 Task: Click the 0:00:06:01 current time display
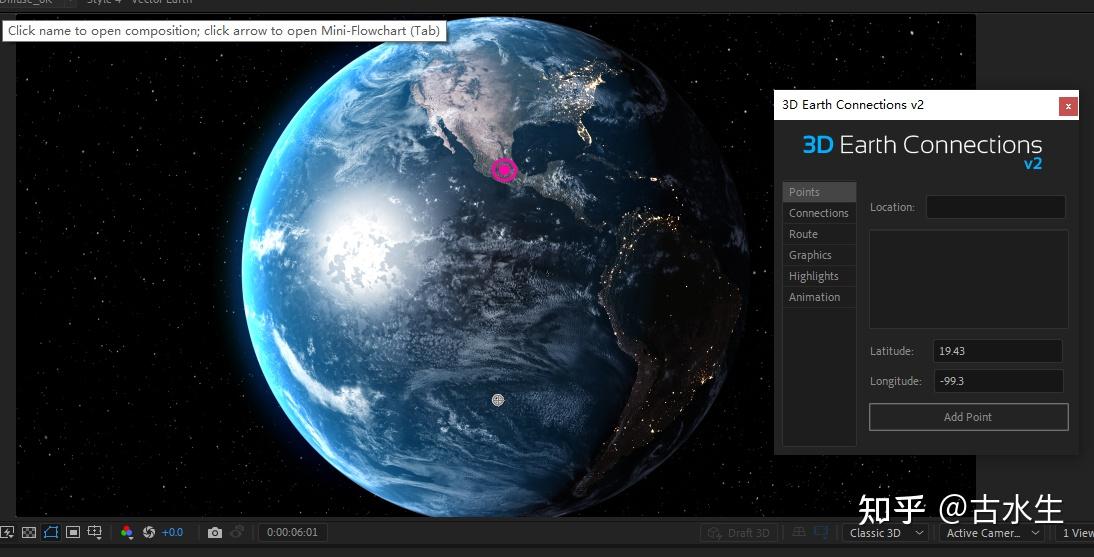pyautogui.click(x=292, y=533)
